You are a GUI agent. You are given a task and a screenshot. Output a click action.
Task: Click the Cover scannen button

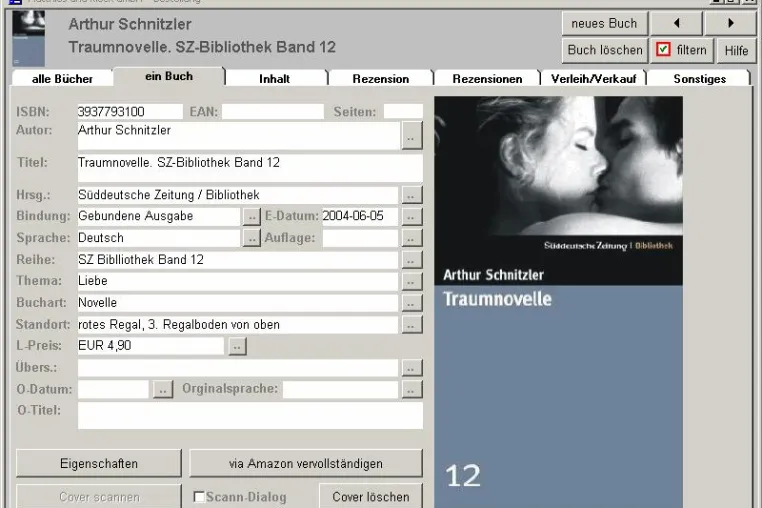pos(99,496)
